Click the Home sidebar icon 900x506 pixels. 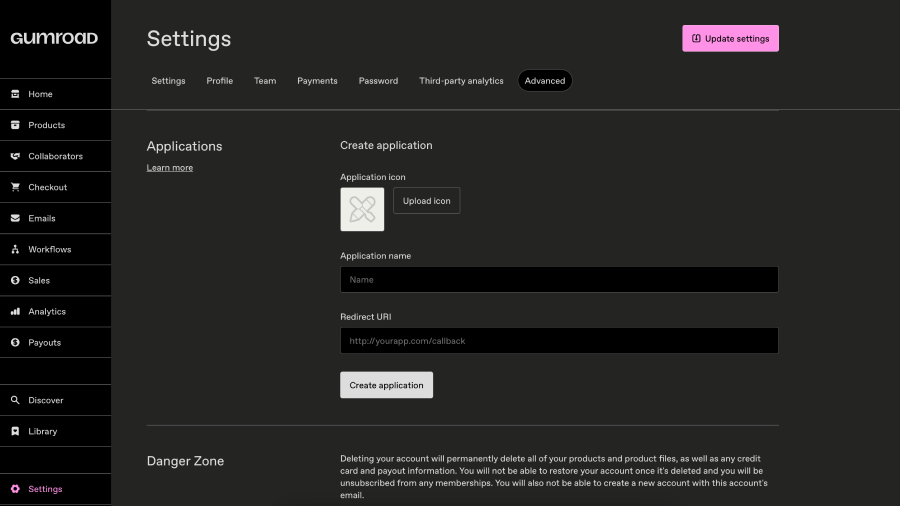pos(15,94)
